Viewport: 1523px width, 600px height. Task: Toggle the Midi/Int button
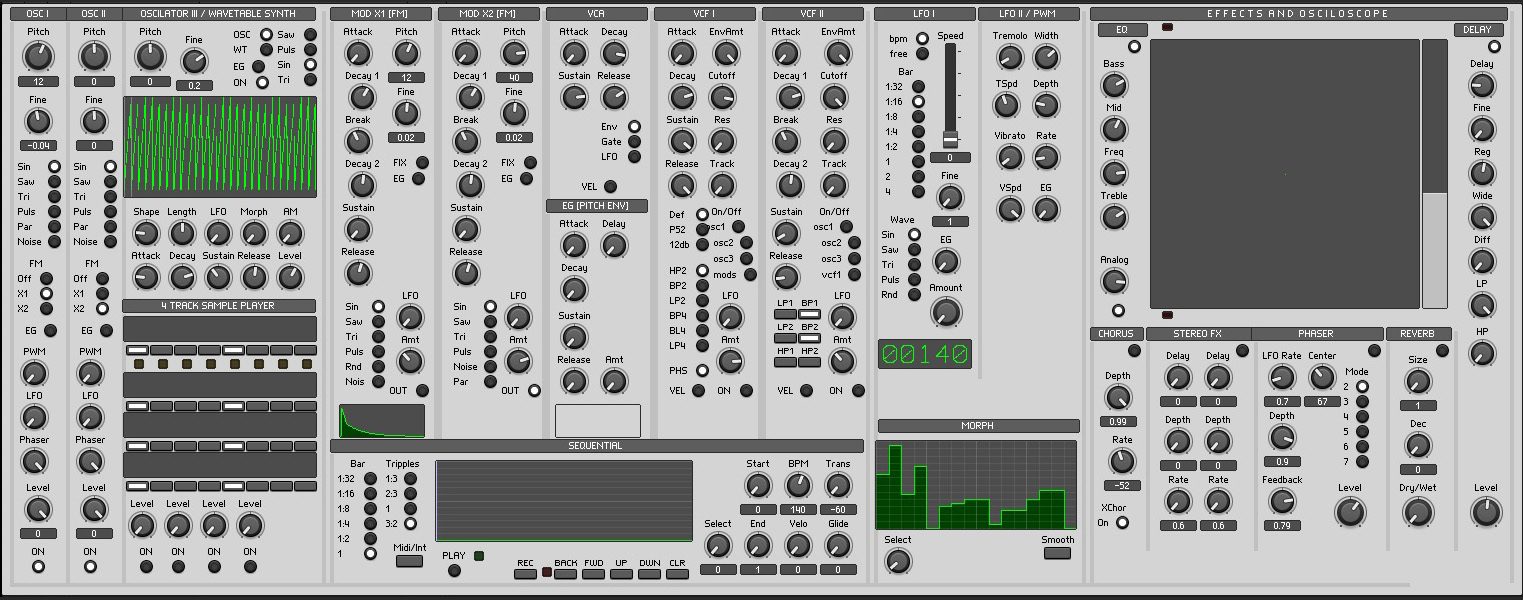(x=409, y=561)
